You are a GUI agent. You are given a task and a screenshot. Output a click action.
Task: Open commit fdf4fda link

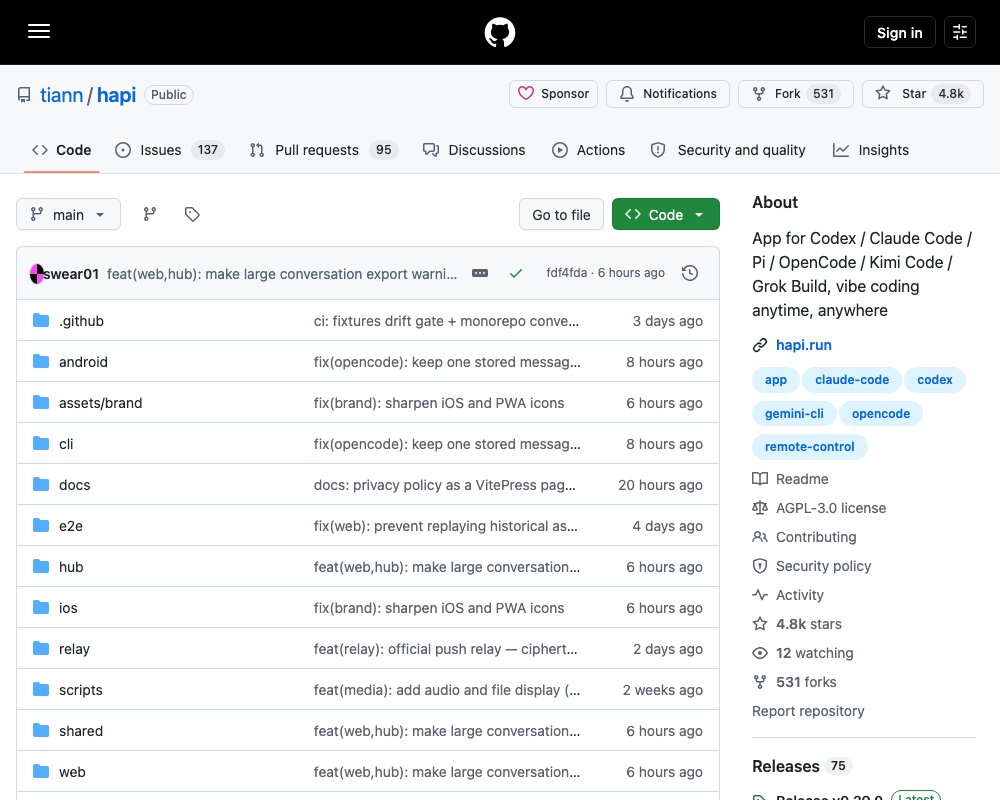[566, 273]
